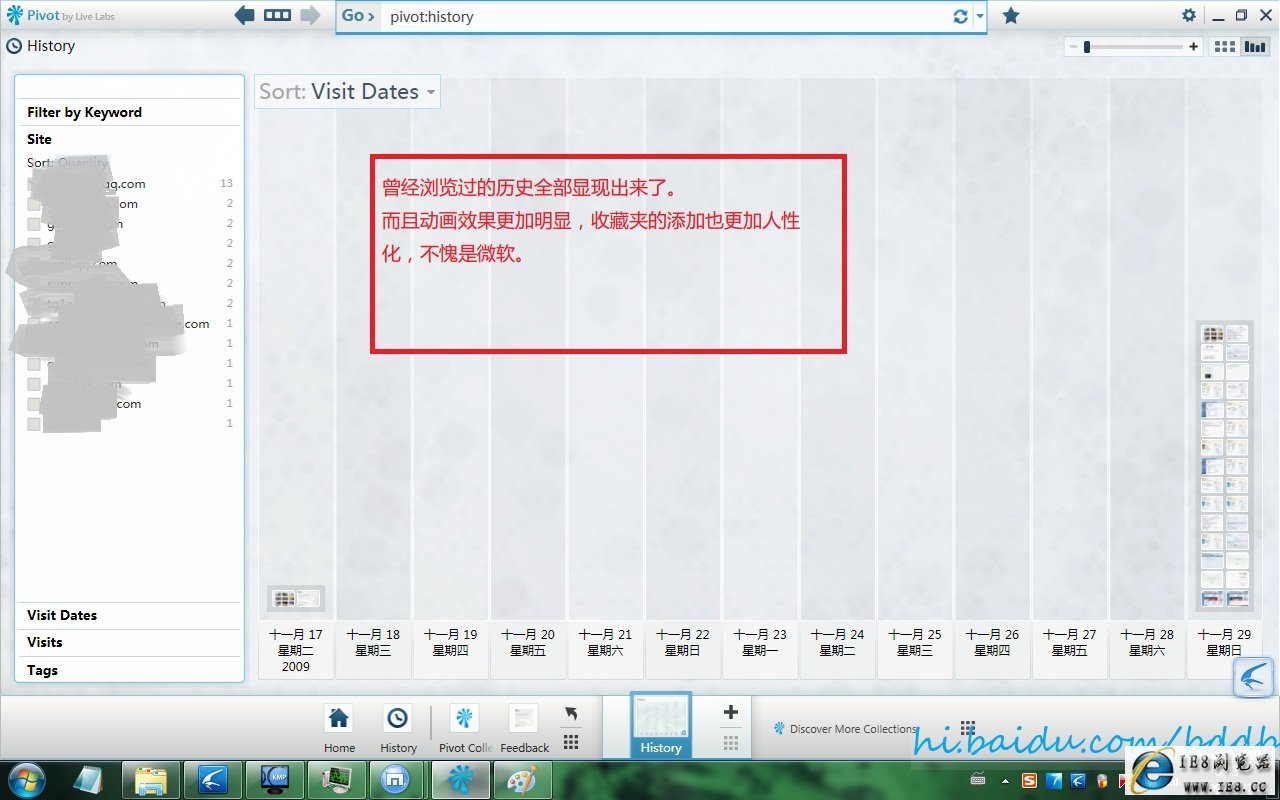Select the 十一月 20 星期五 date label
This screenshot has width=1280, height=800.
point(528,650)
